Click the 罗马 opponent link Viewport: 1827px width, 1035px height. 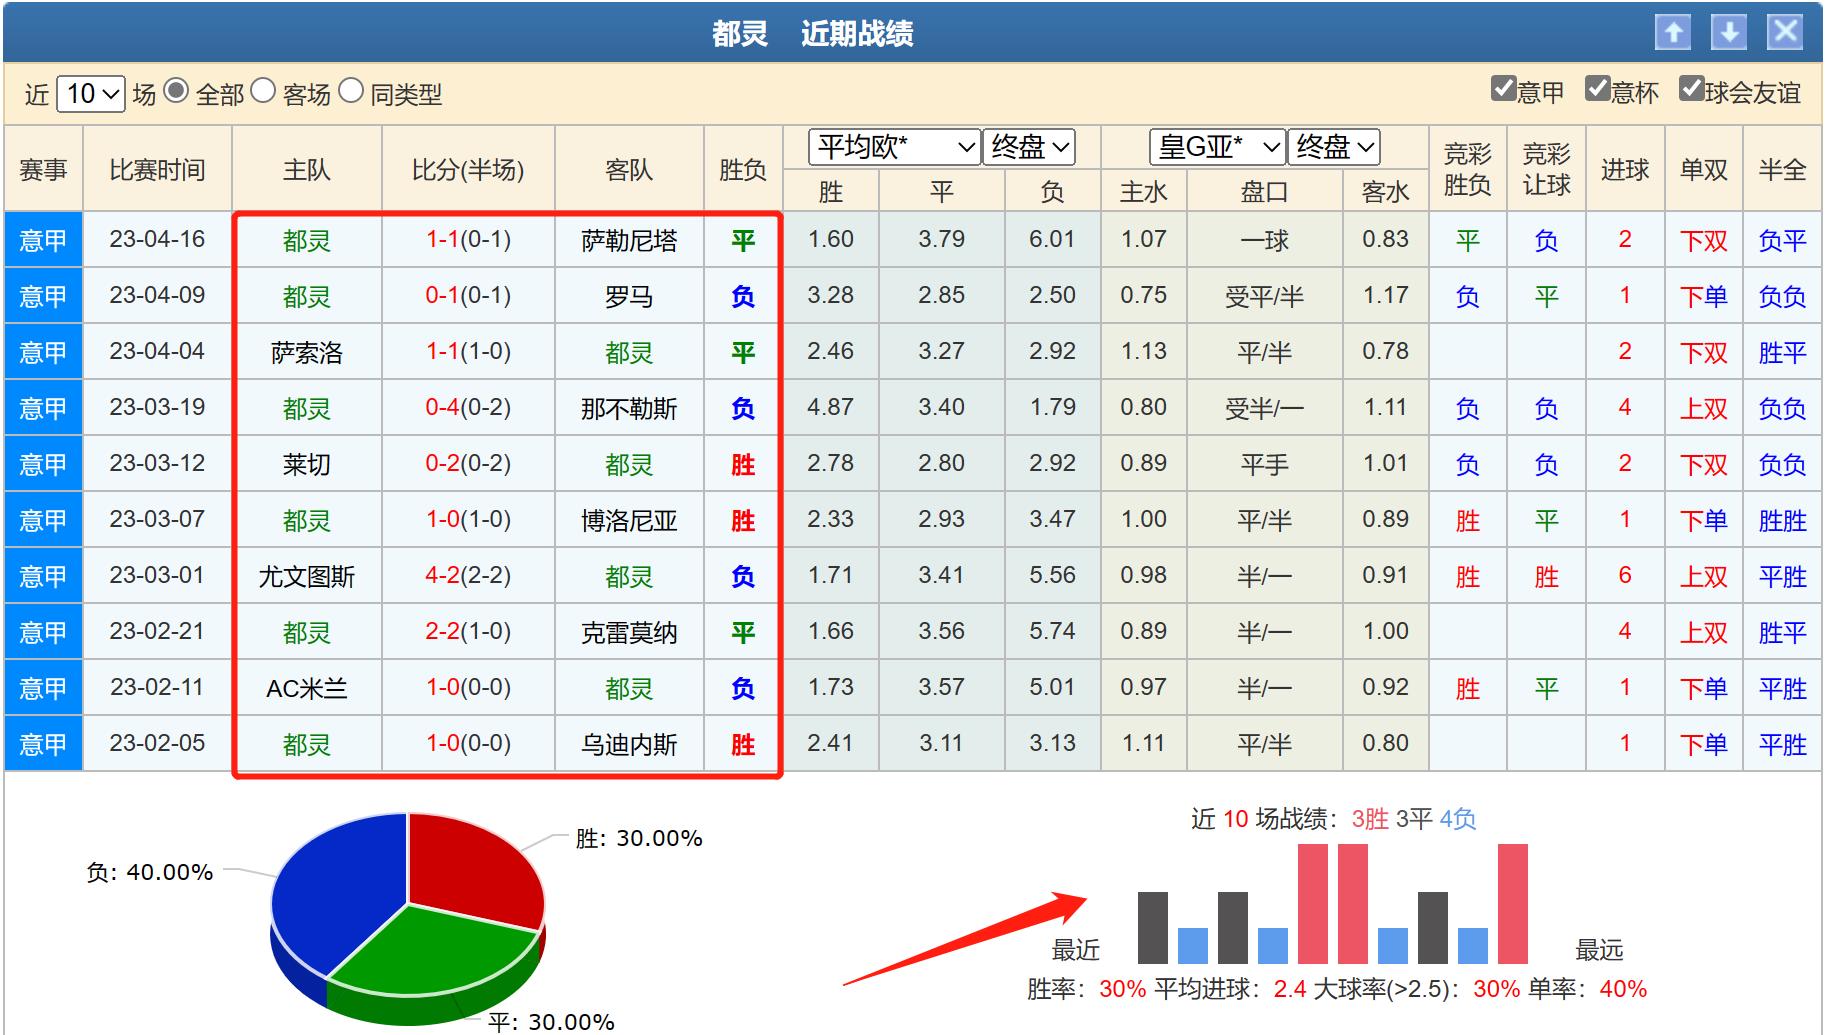[630, 295]
